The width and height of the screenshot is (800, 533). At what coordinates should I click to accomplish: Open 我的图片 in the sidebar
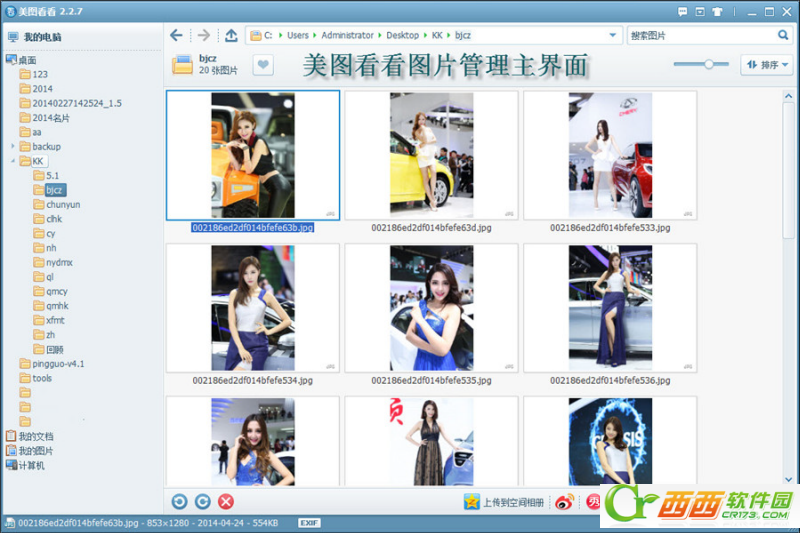35,451
